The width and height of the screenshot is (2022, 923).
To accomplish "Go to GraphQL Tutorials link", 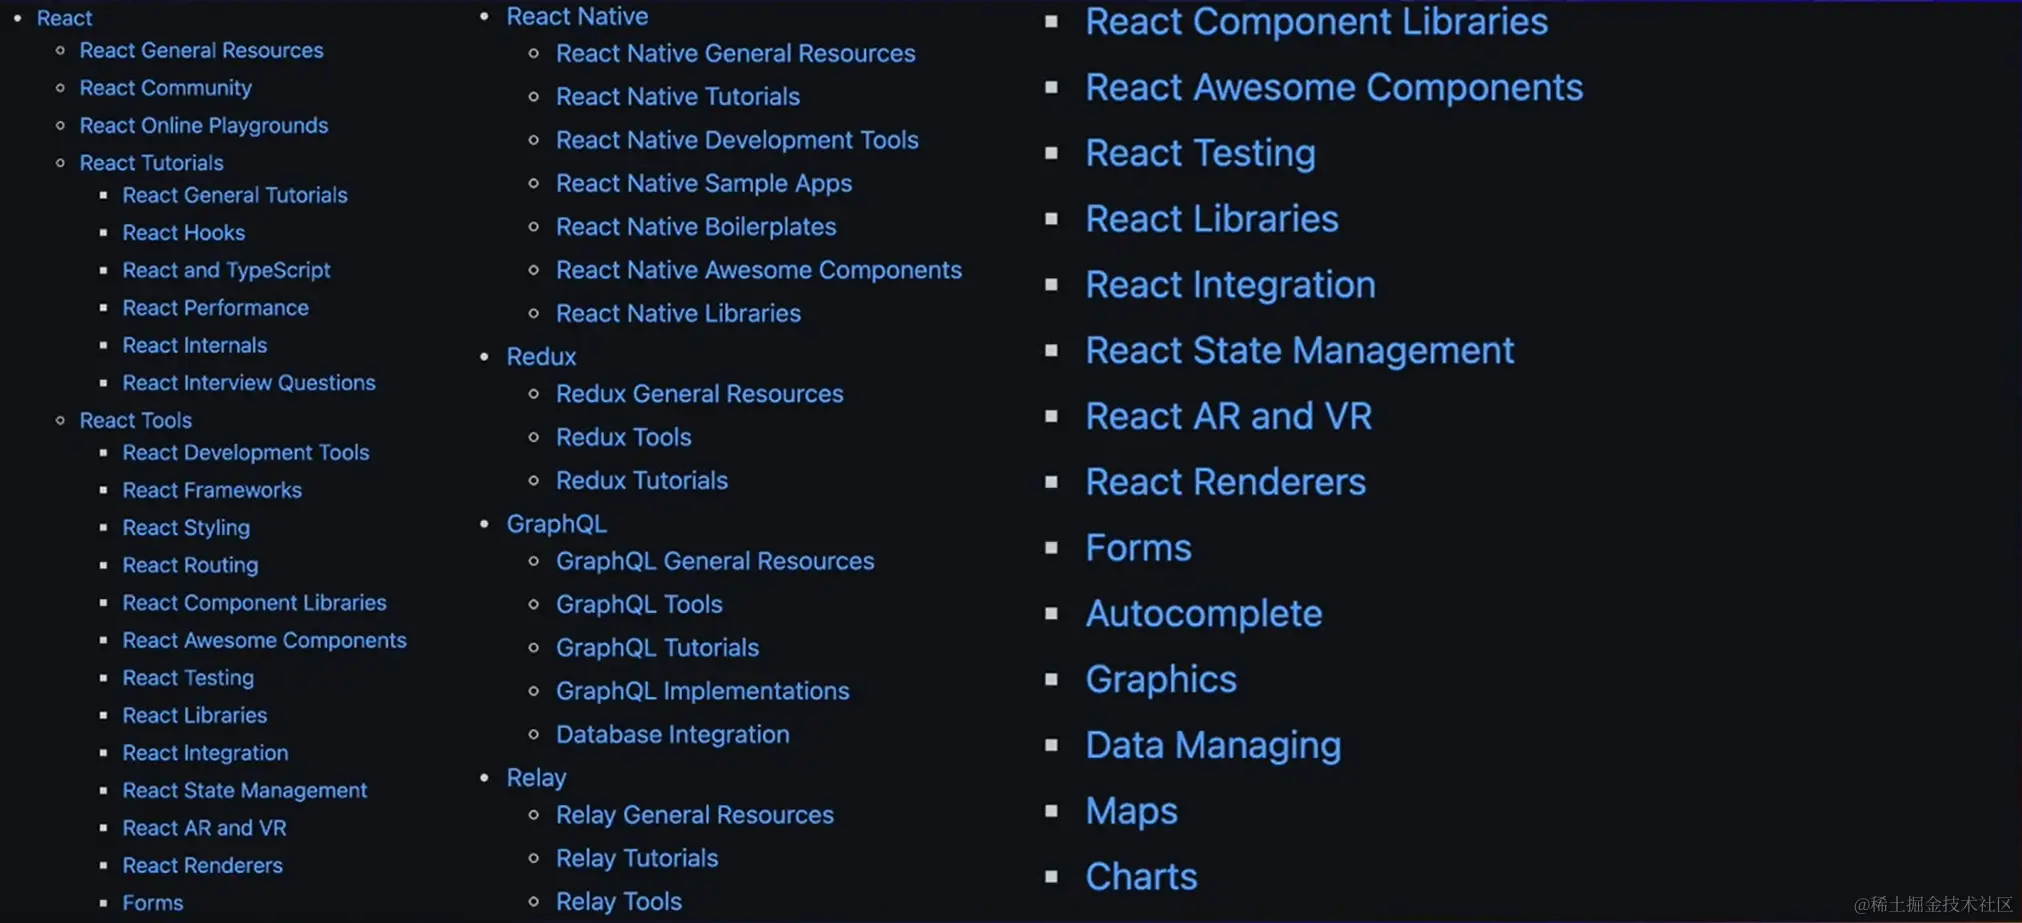I will (x=657, y=648).
